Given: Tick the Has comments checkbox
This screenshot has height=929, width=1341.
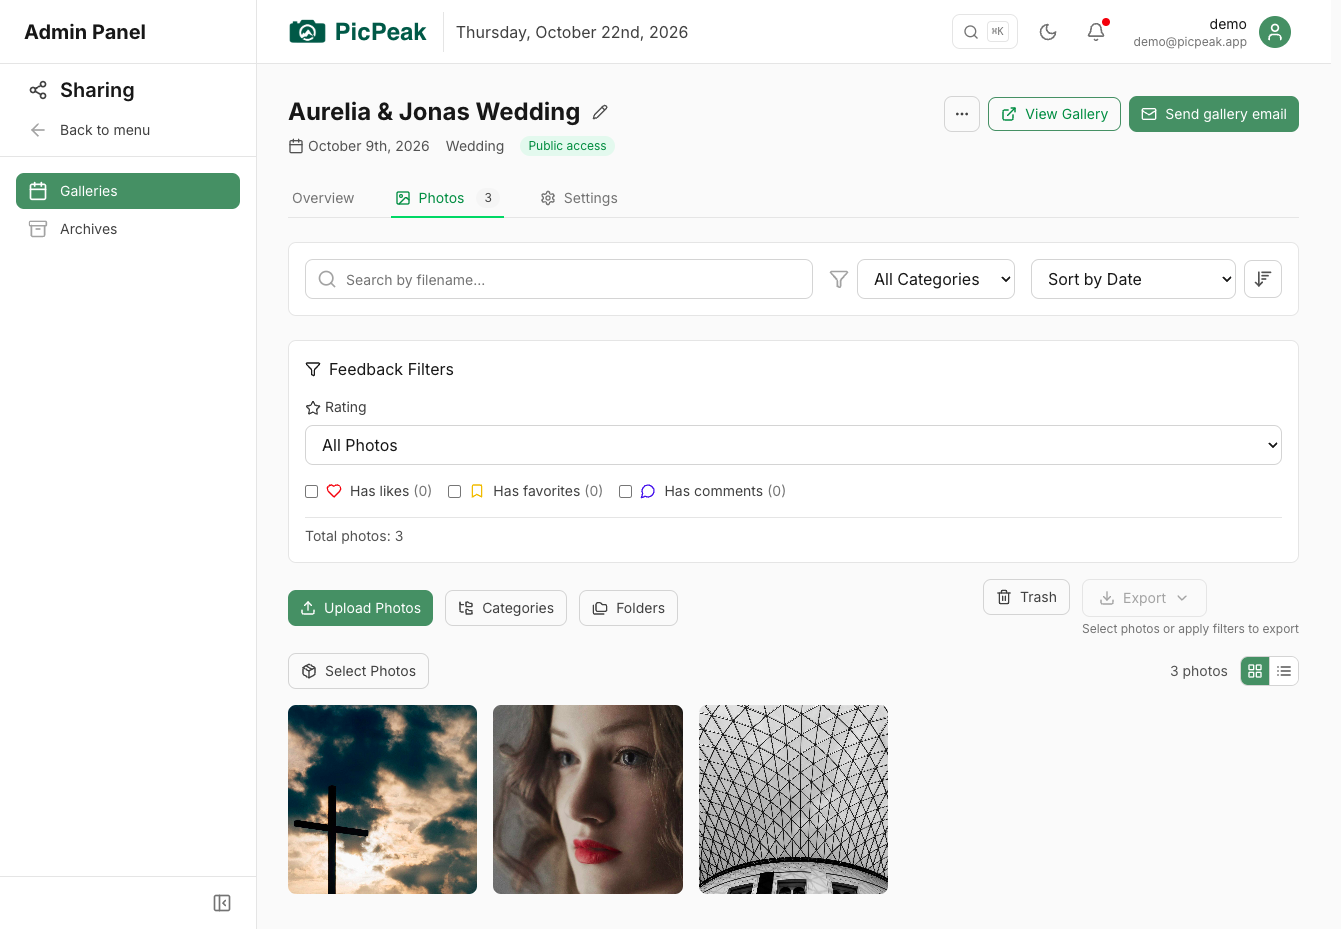Looking at the screenshot, I should (x=626, y=491).
